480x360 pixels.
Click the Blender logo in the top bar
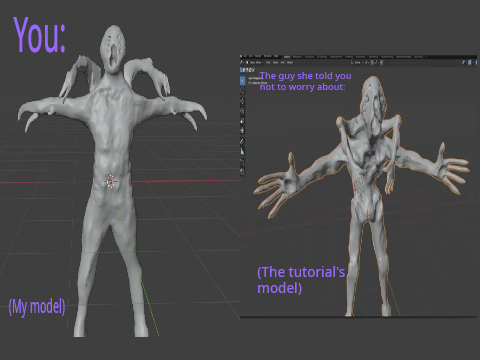(241, 56)
